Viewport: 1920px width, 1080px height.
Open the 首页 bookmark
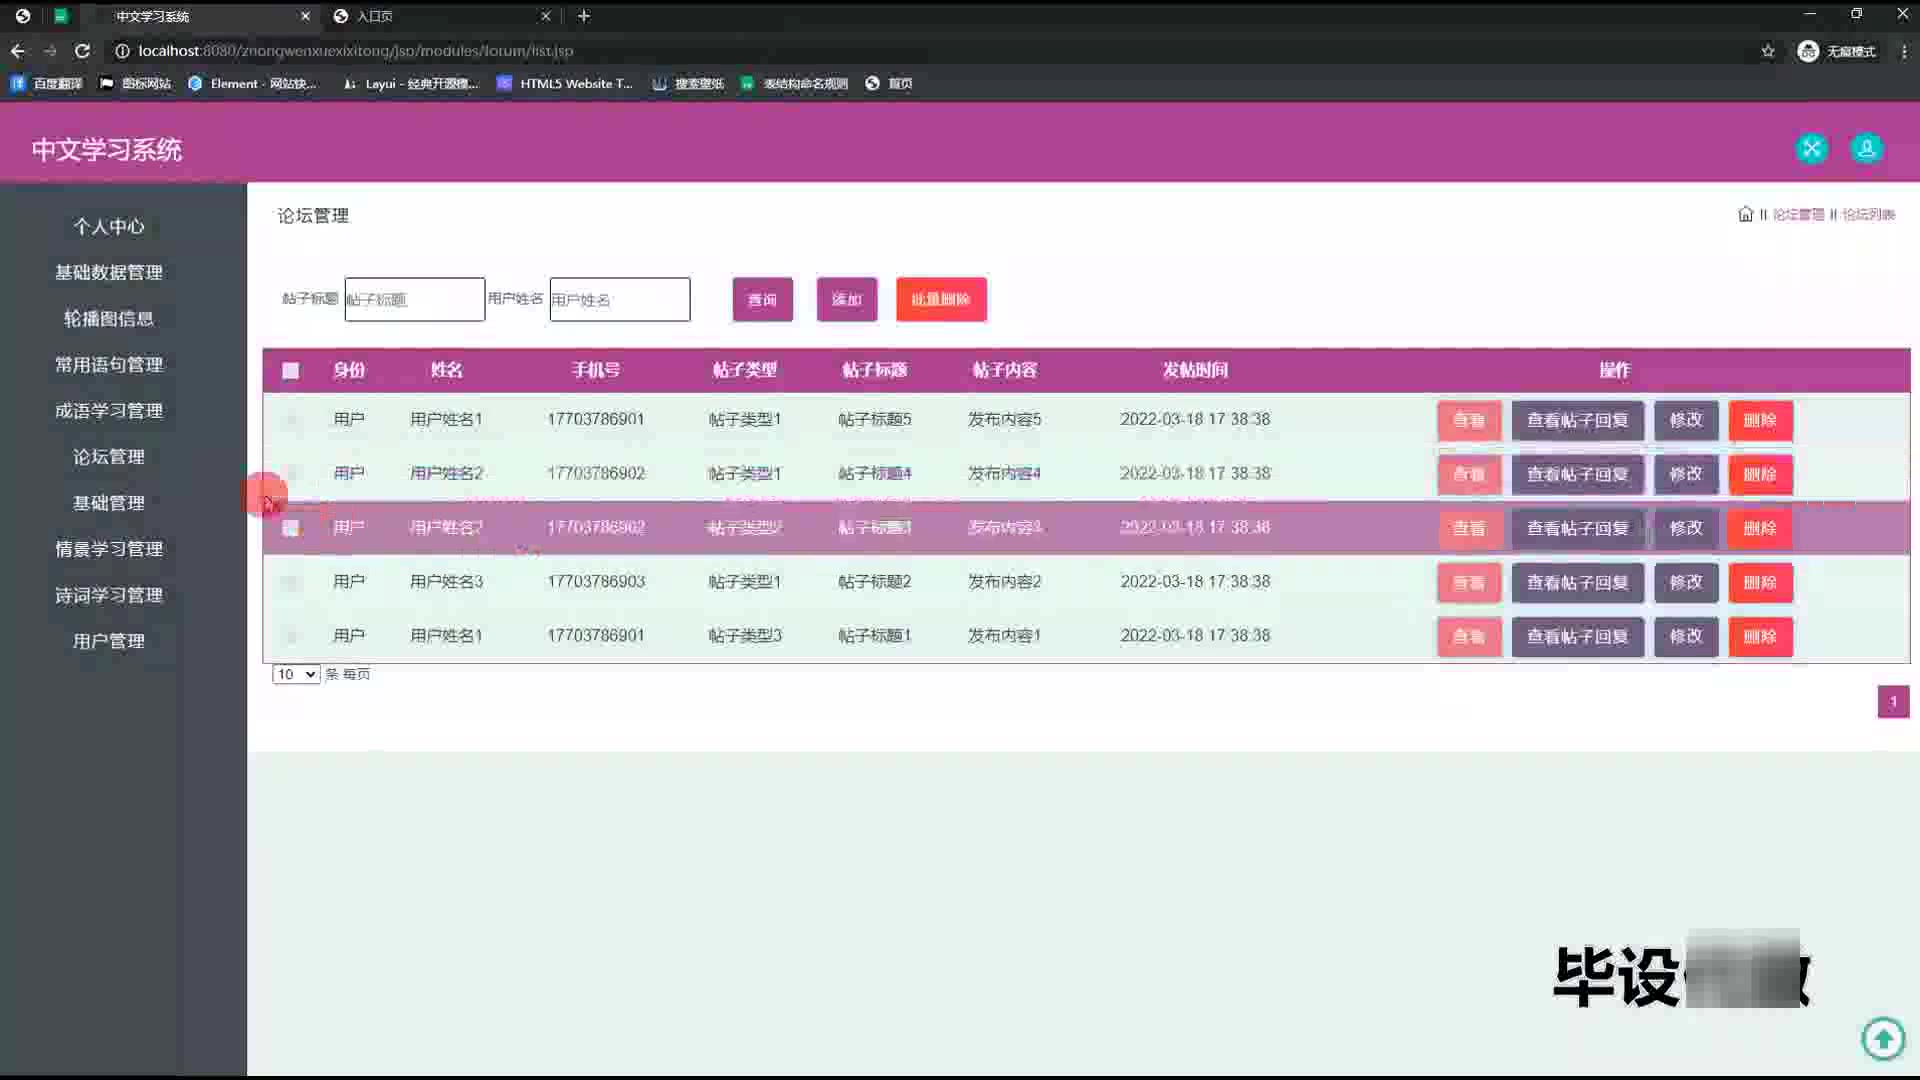pyautogui.click(x=889, y=84)
